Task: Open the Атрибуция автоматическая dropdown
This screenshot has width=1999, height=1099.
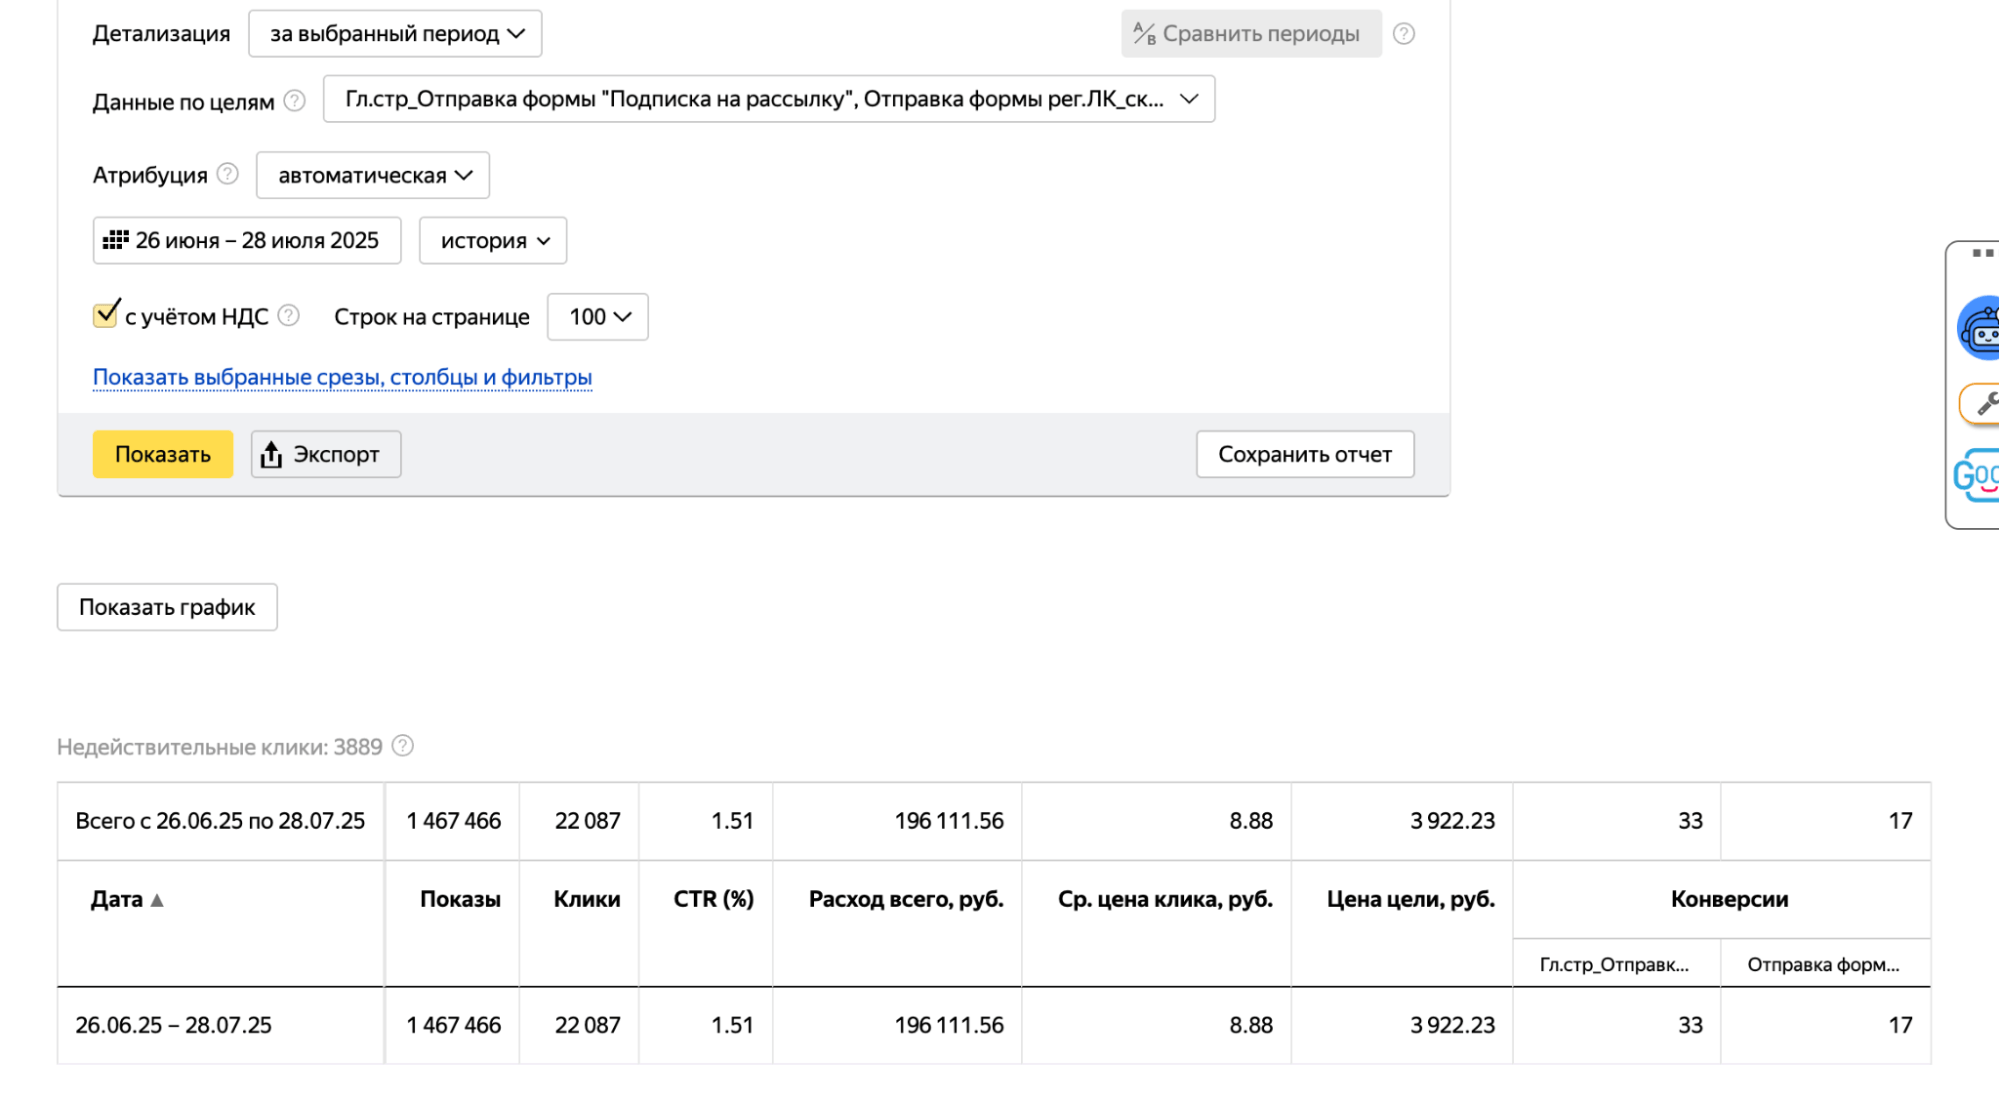Action: point(372,175)
